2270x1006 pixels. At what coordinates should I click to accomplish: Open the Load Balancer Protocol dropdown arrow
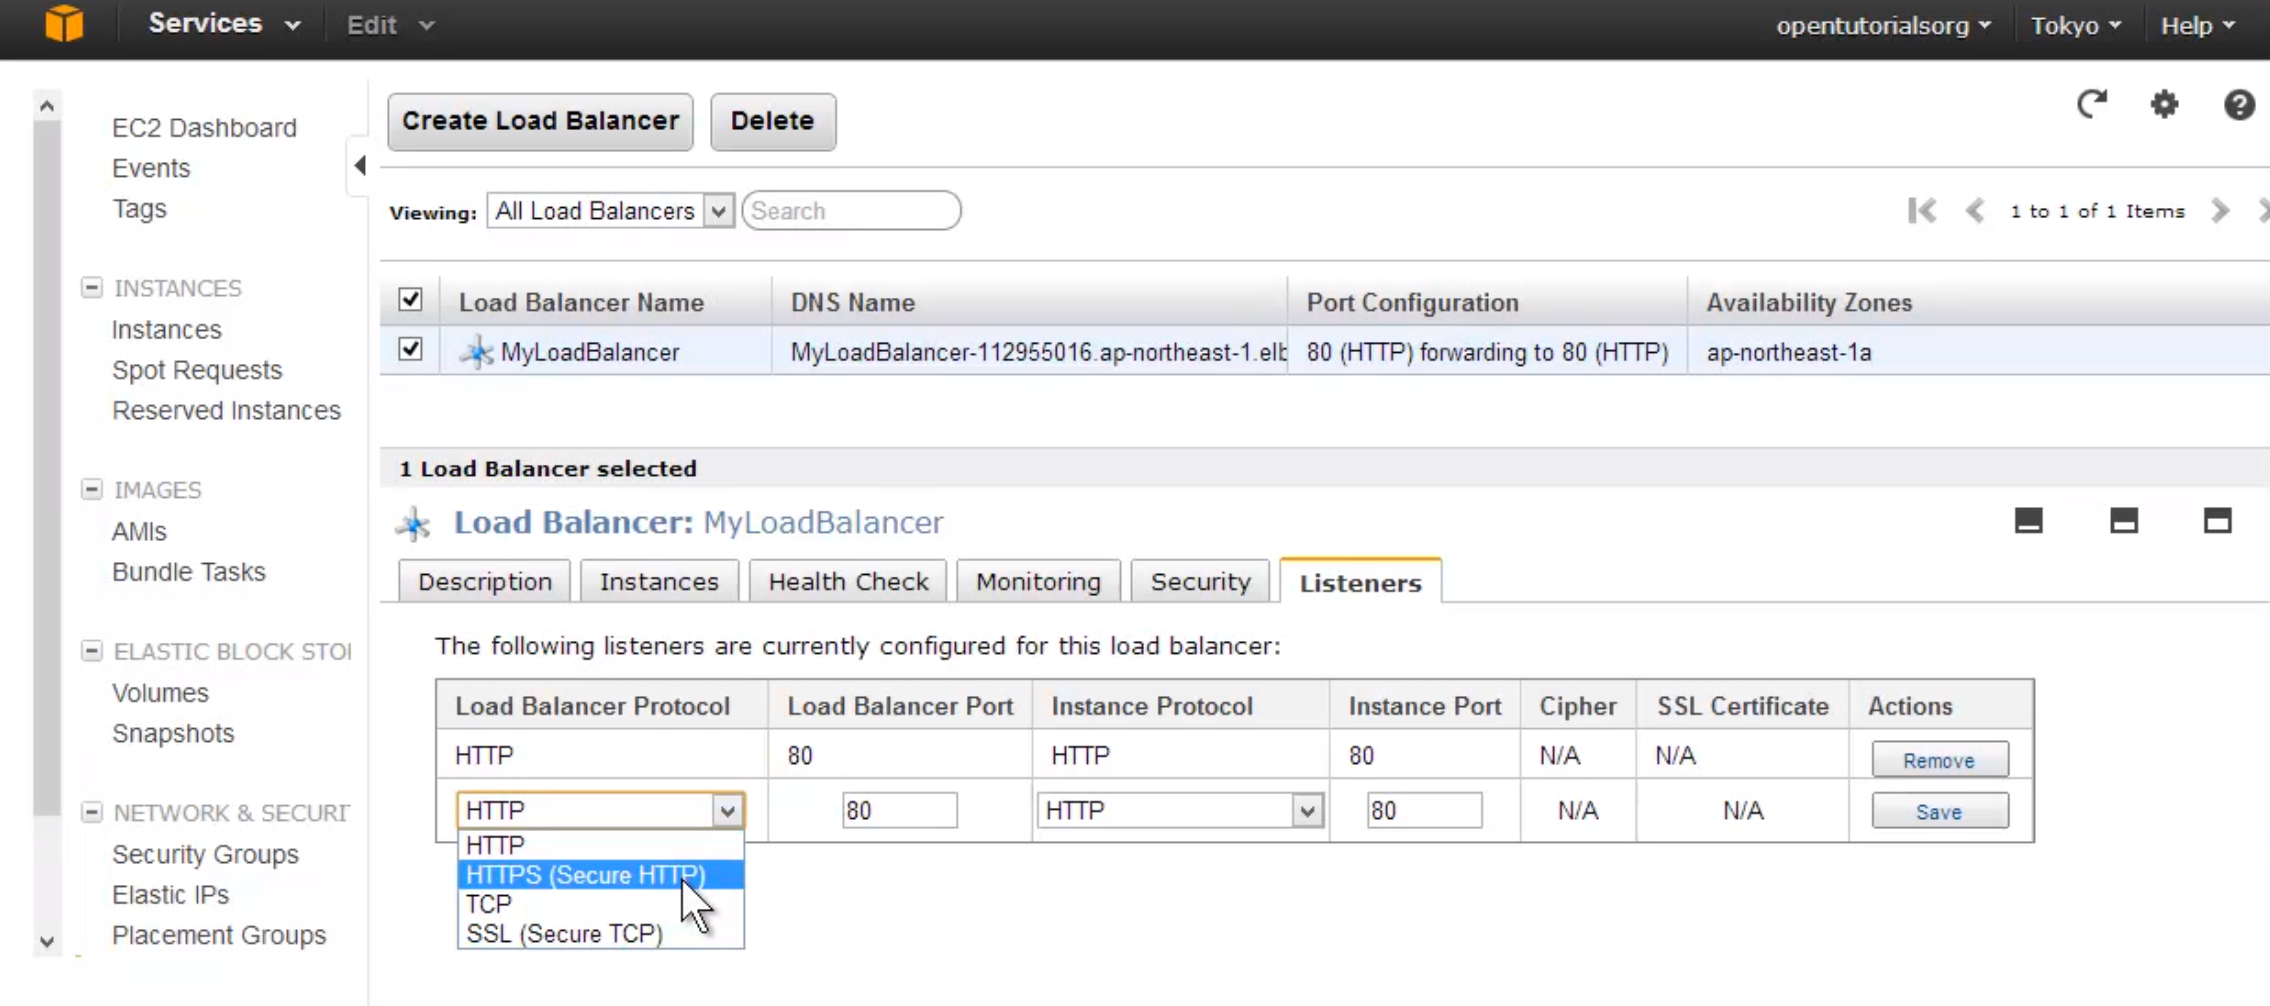pyautogui.click(x=727, y=810)
